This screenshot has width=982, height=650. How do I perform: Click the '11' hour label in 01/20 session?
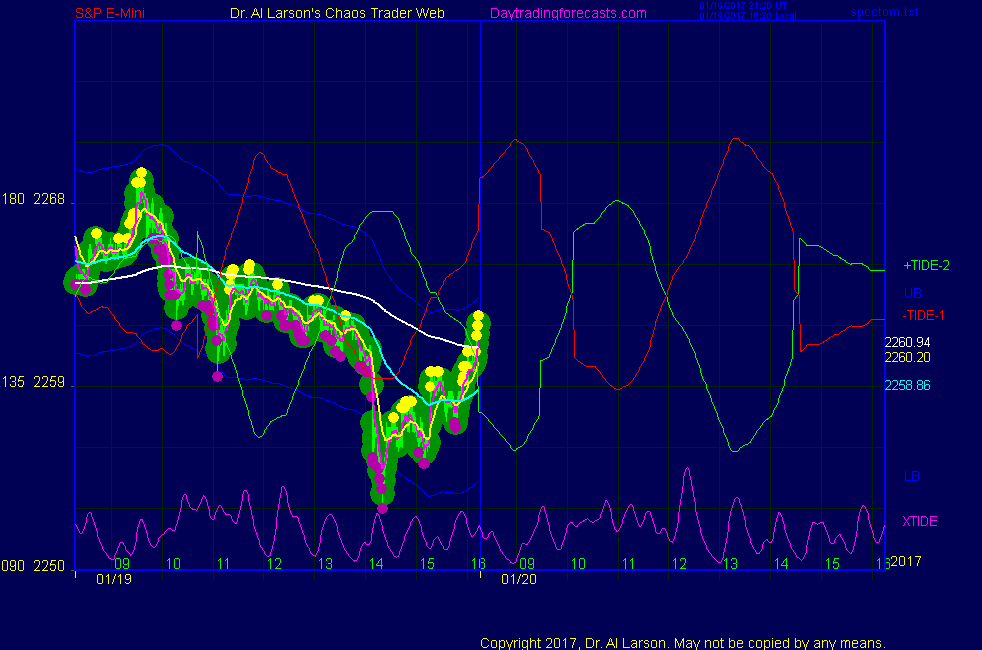point(629,564)
